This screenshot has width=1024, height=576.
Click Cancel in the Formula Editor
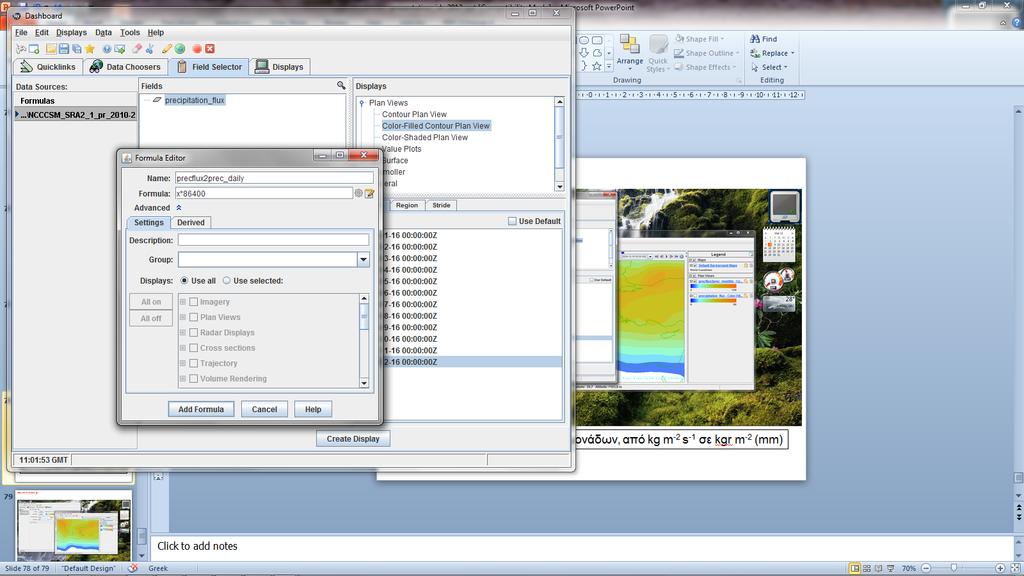(x=264, y=409)
